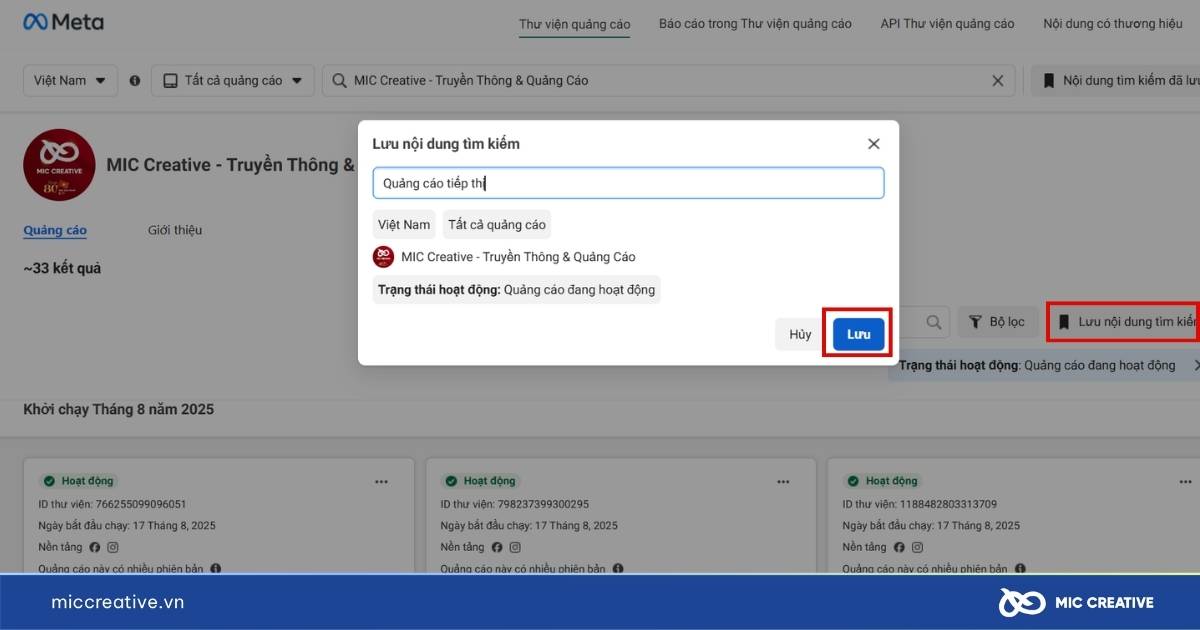
Task: Expand the Việt Nam country dropdown
Action: click(70, 80)
